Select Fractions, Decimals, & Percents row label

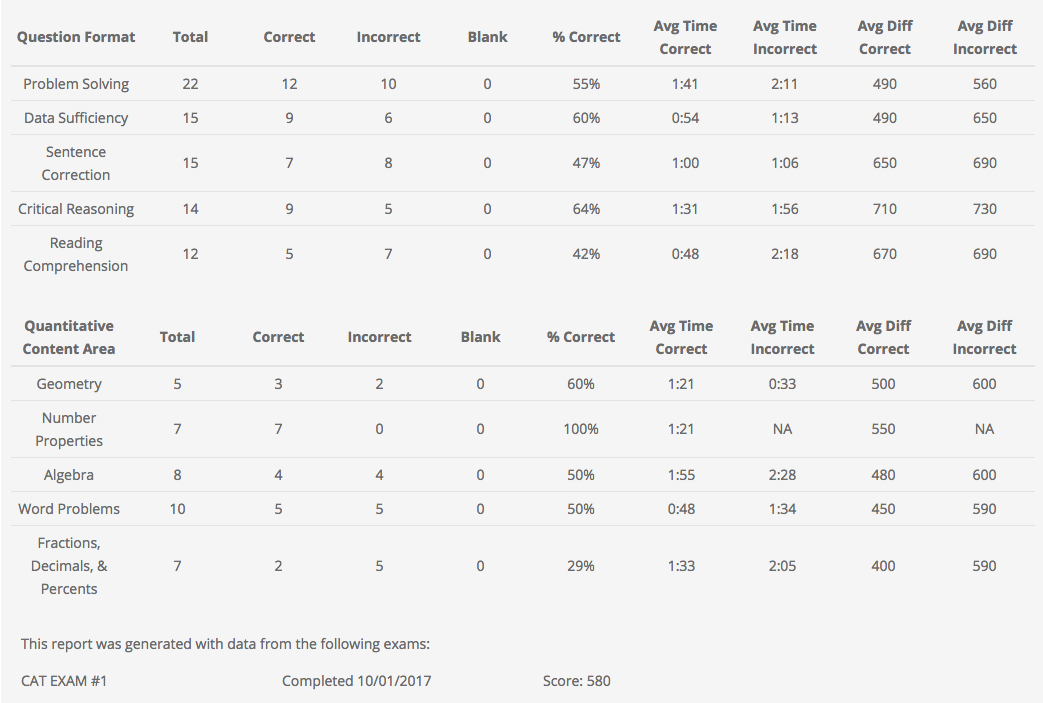tap(69, 566)
